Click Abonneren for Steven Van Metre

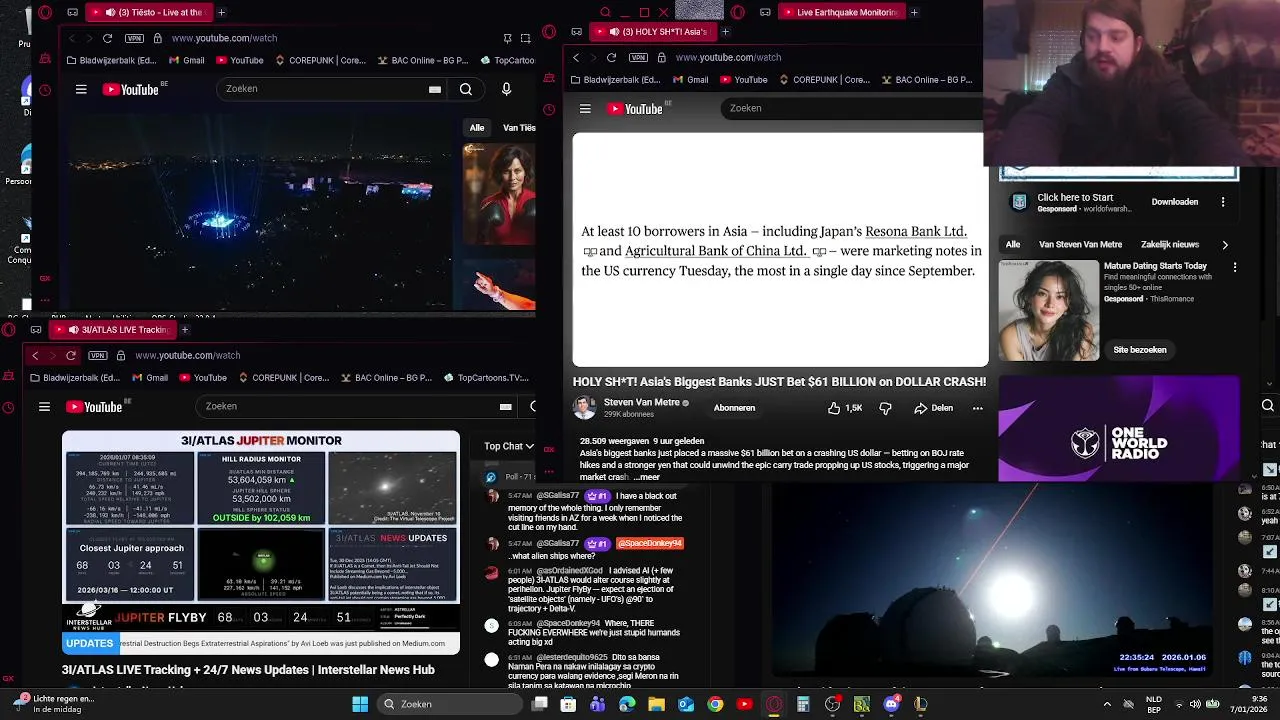click(734, 408)
